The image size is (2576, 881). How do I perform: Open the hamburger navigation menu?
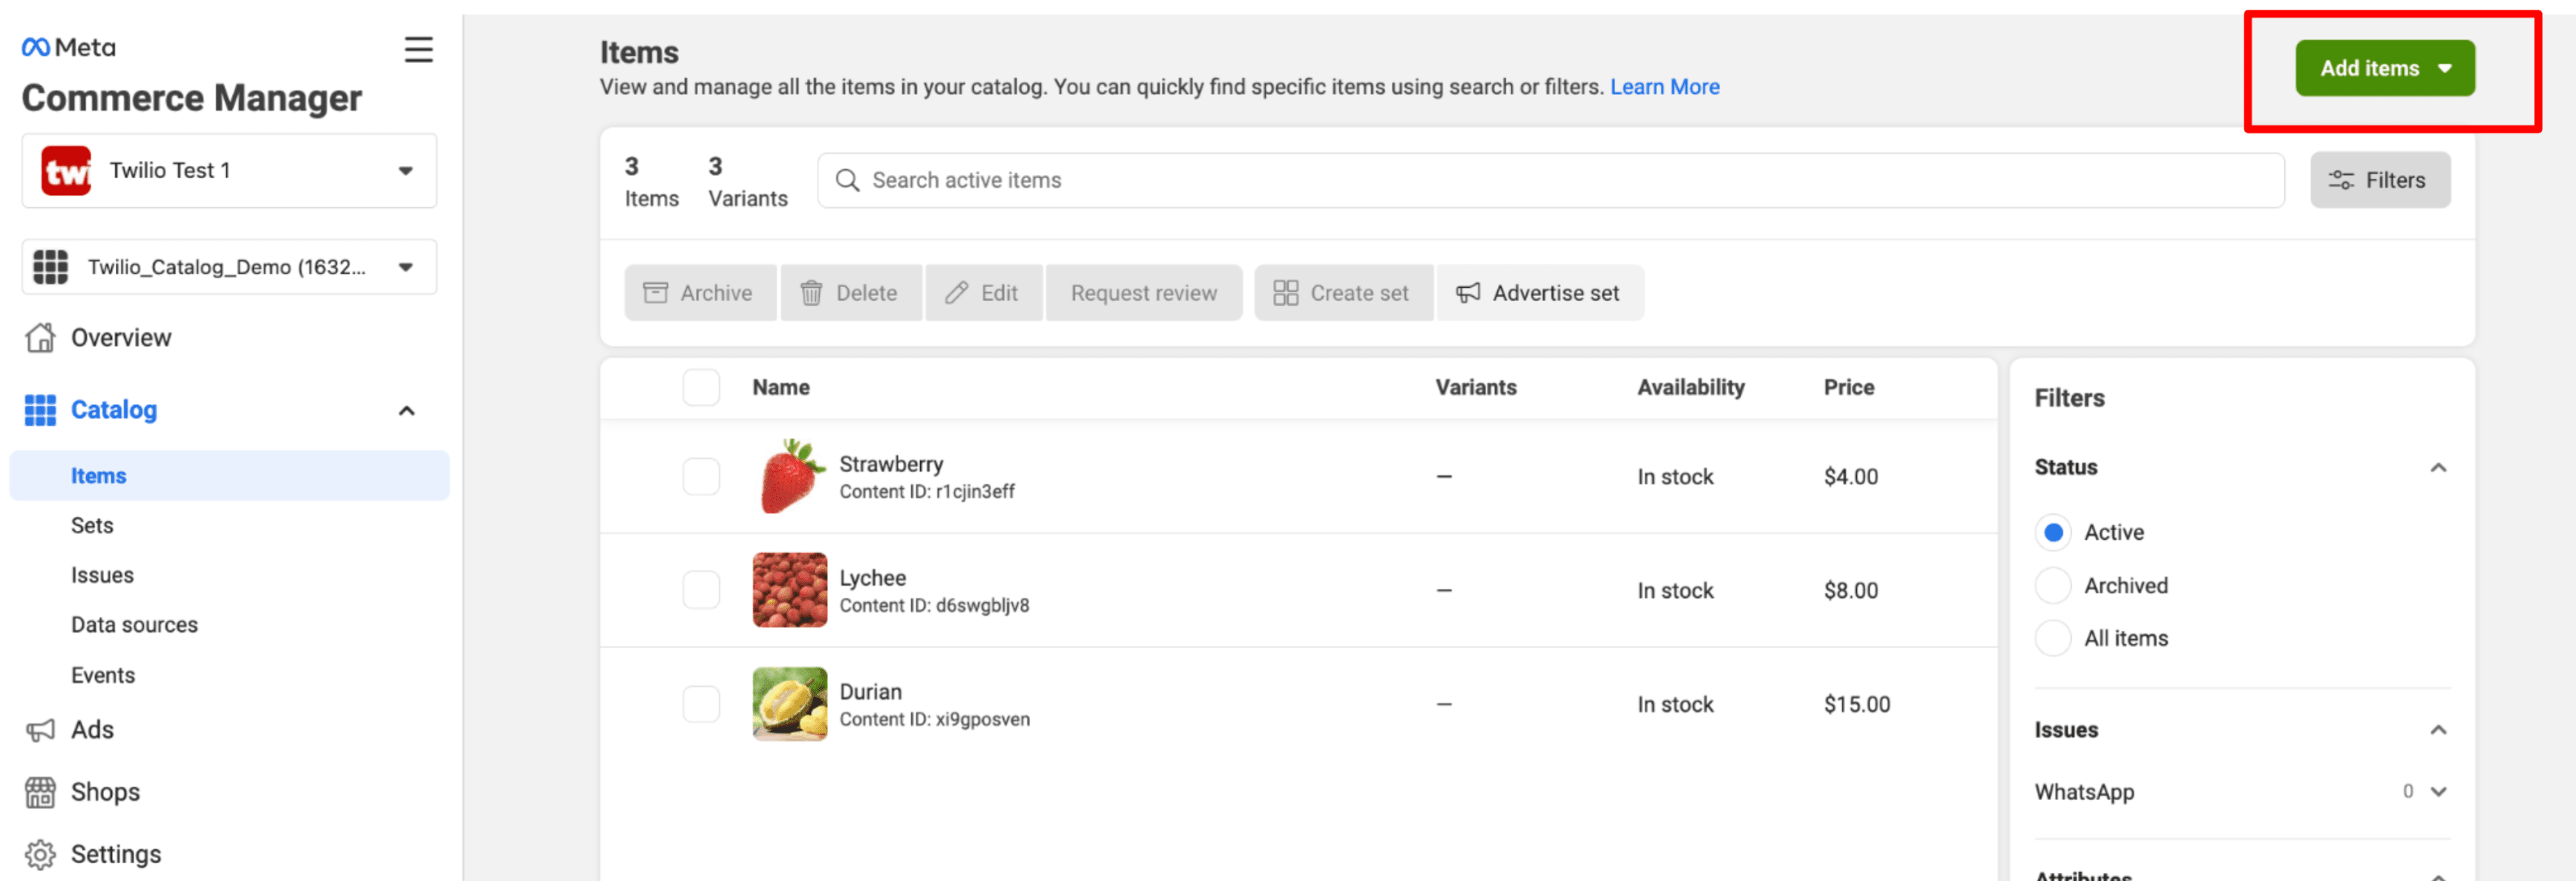tap(418, 49)
